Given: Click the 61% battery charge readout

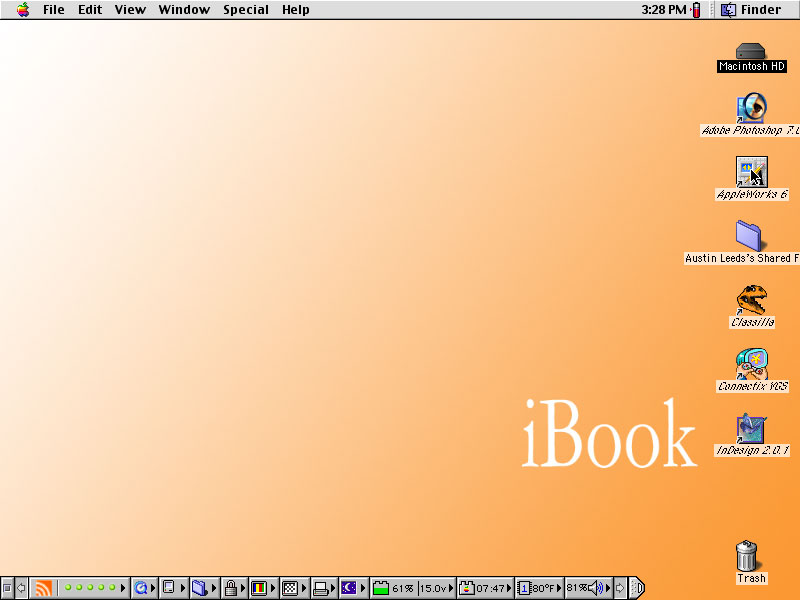Looking at the screenshot, I should 403,589.
